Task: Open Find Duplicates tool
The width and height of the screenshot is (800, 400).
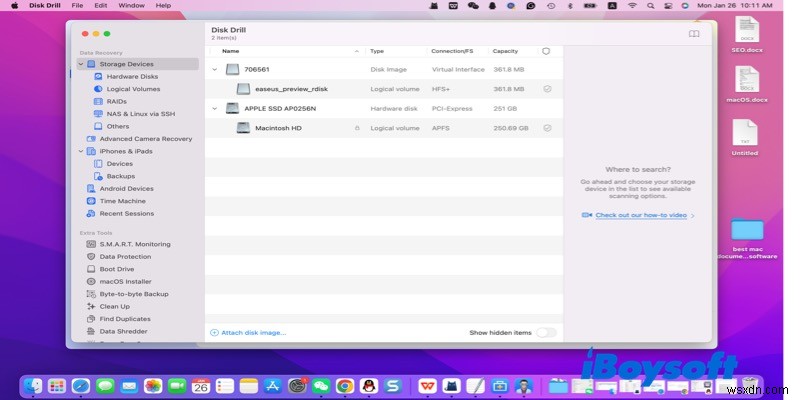Action: [x=125, y=319]
